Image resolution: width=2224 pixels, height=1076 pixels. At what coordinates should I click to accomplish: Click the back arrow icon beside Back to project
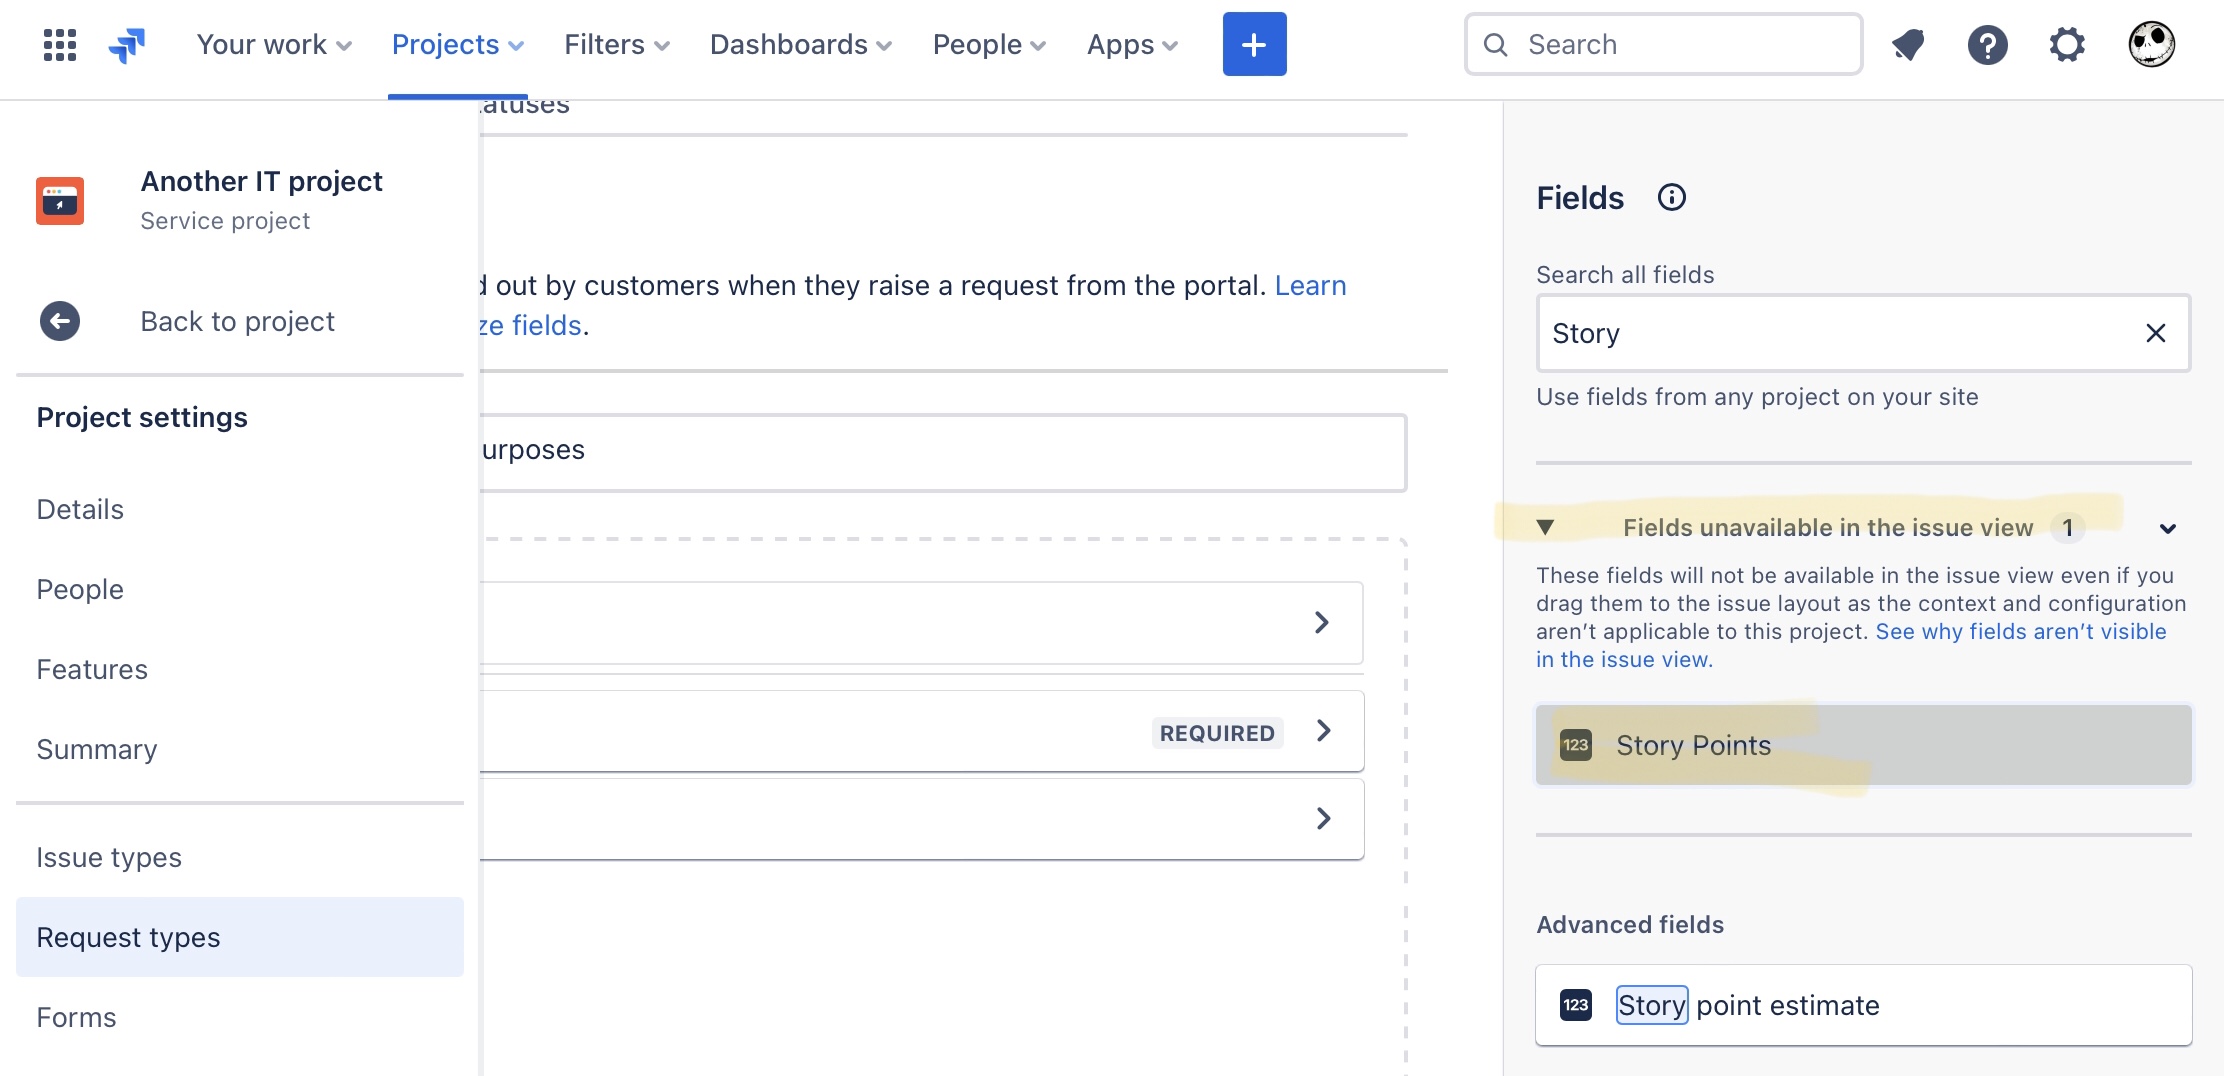60,321
